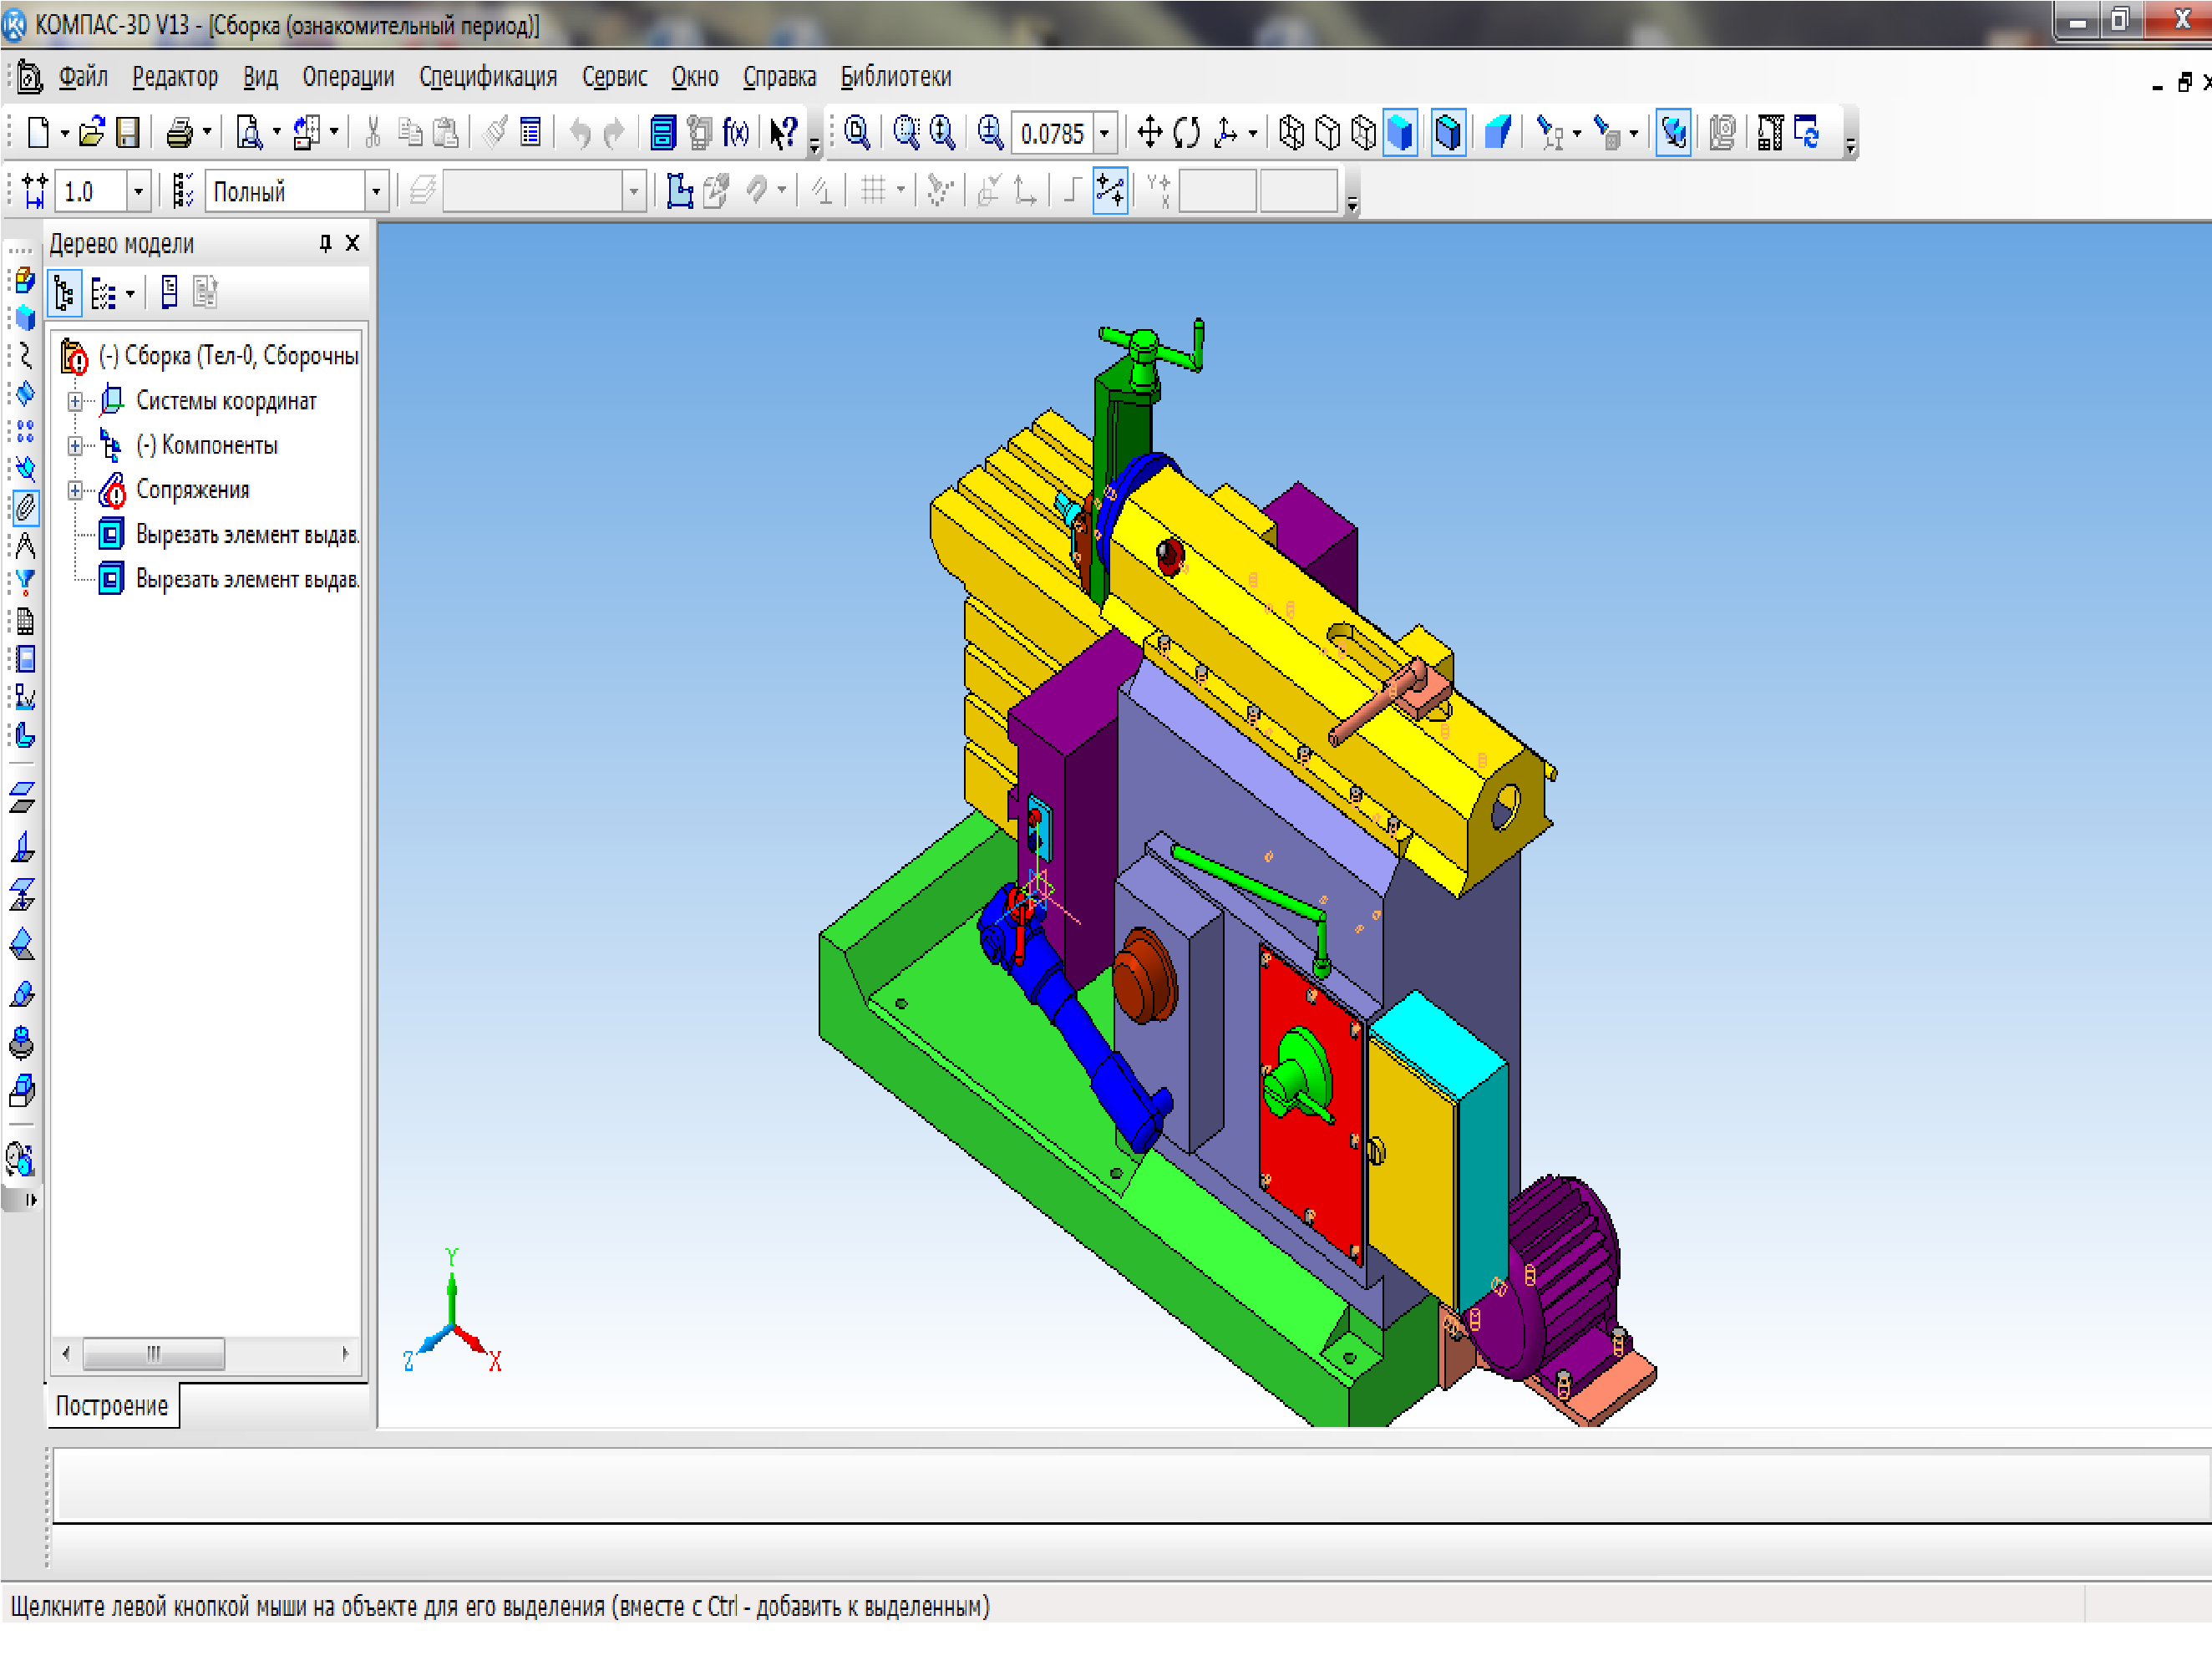Select the Wireframe display icon
2212x1671 pixels.
click(1291, 132)
